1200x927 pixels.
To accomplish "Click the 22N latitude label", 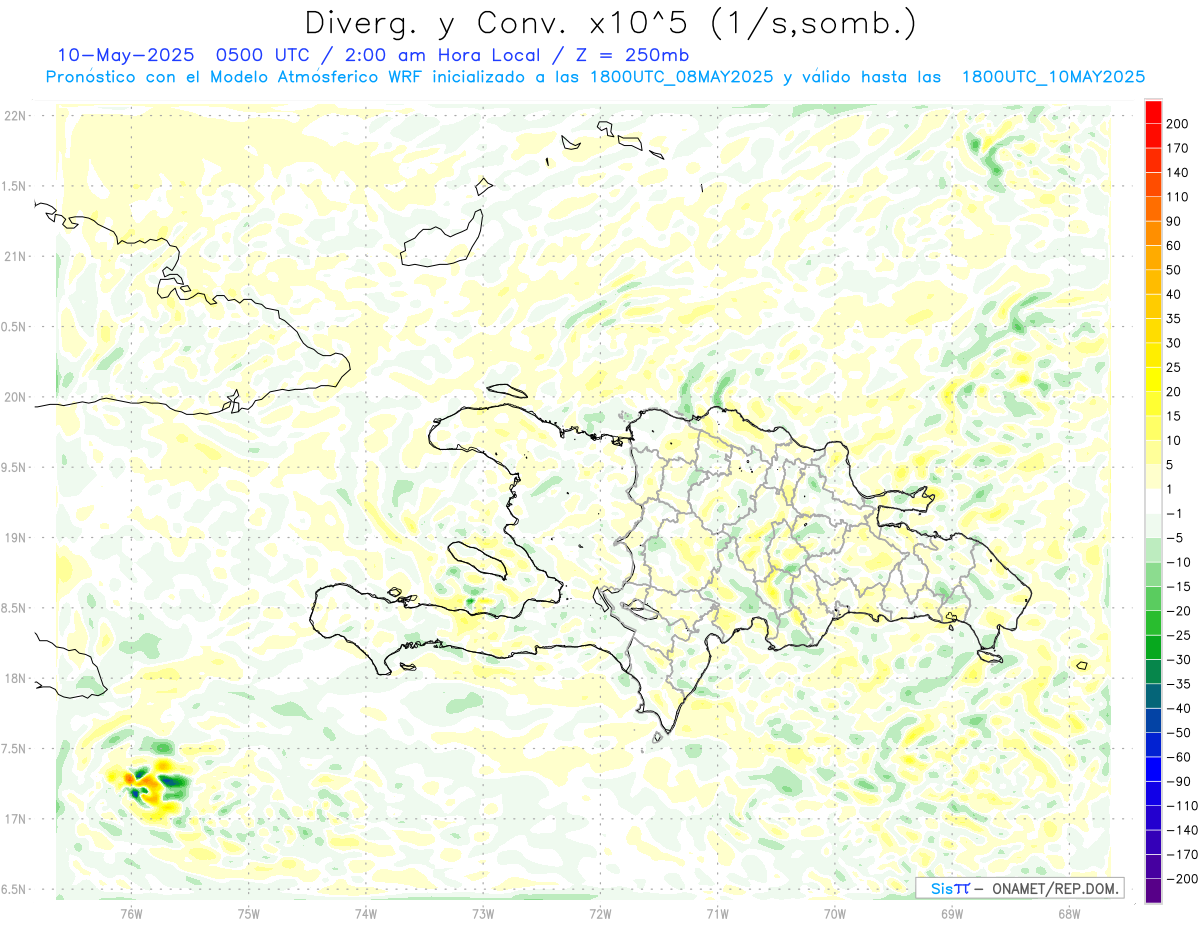I will coord(15,116).
